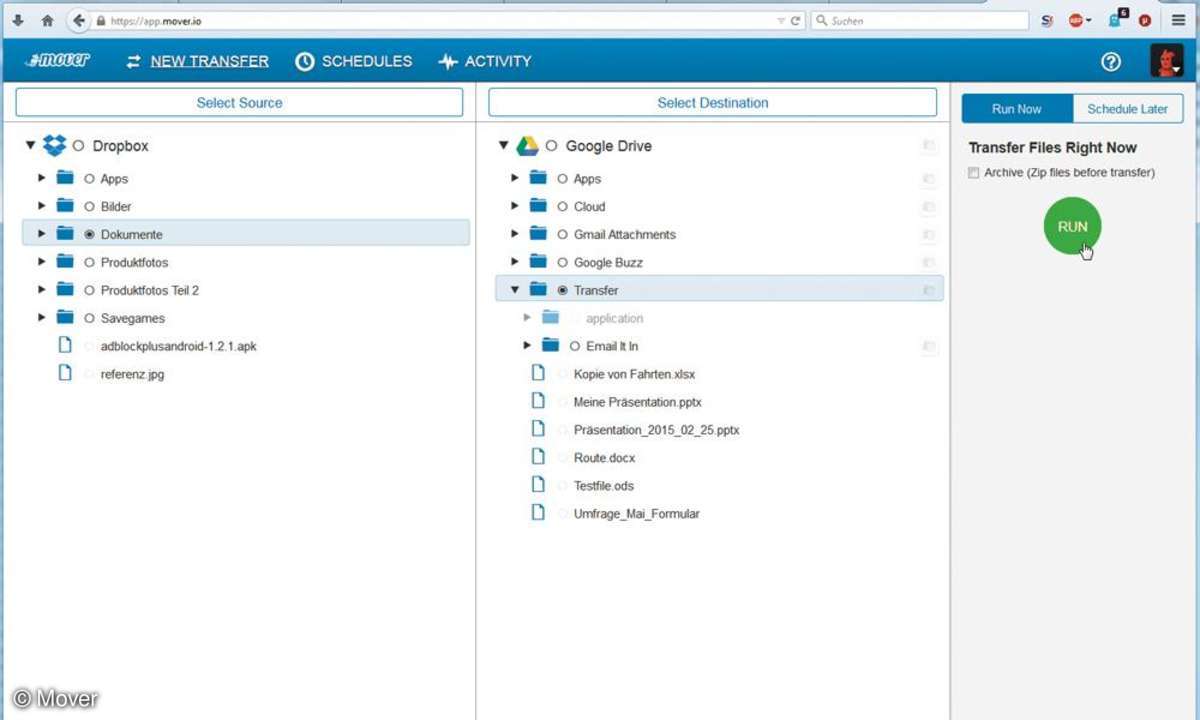Select the Kopie von Fahrten.xlsx file name

click(x=634, y=374)
